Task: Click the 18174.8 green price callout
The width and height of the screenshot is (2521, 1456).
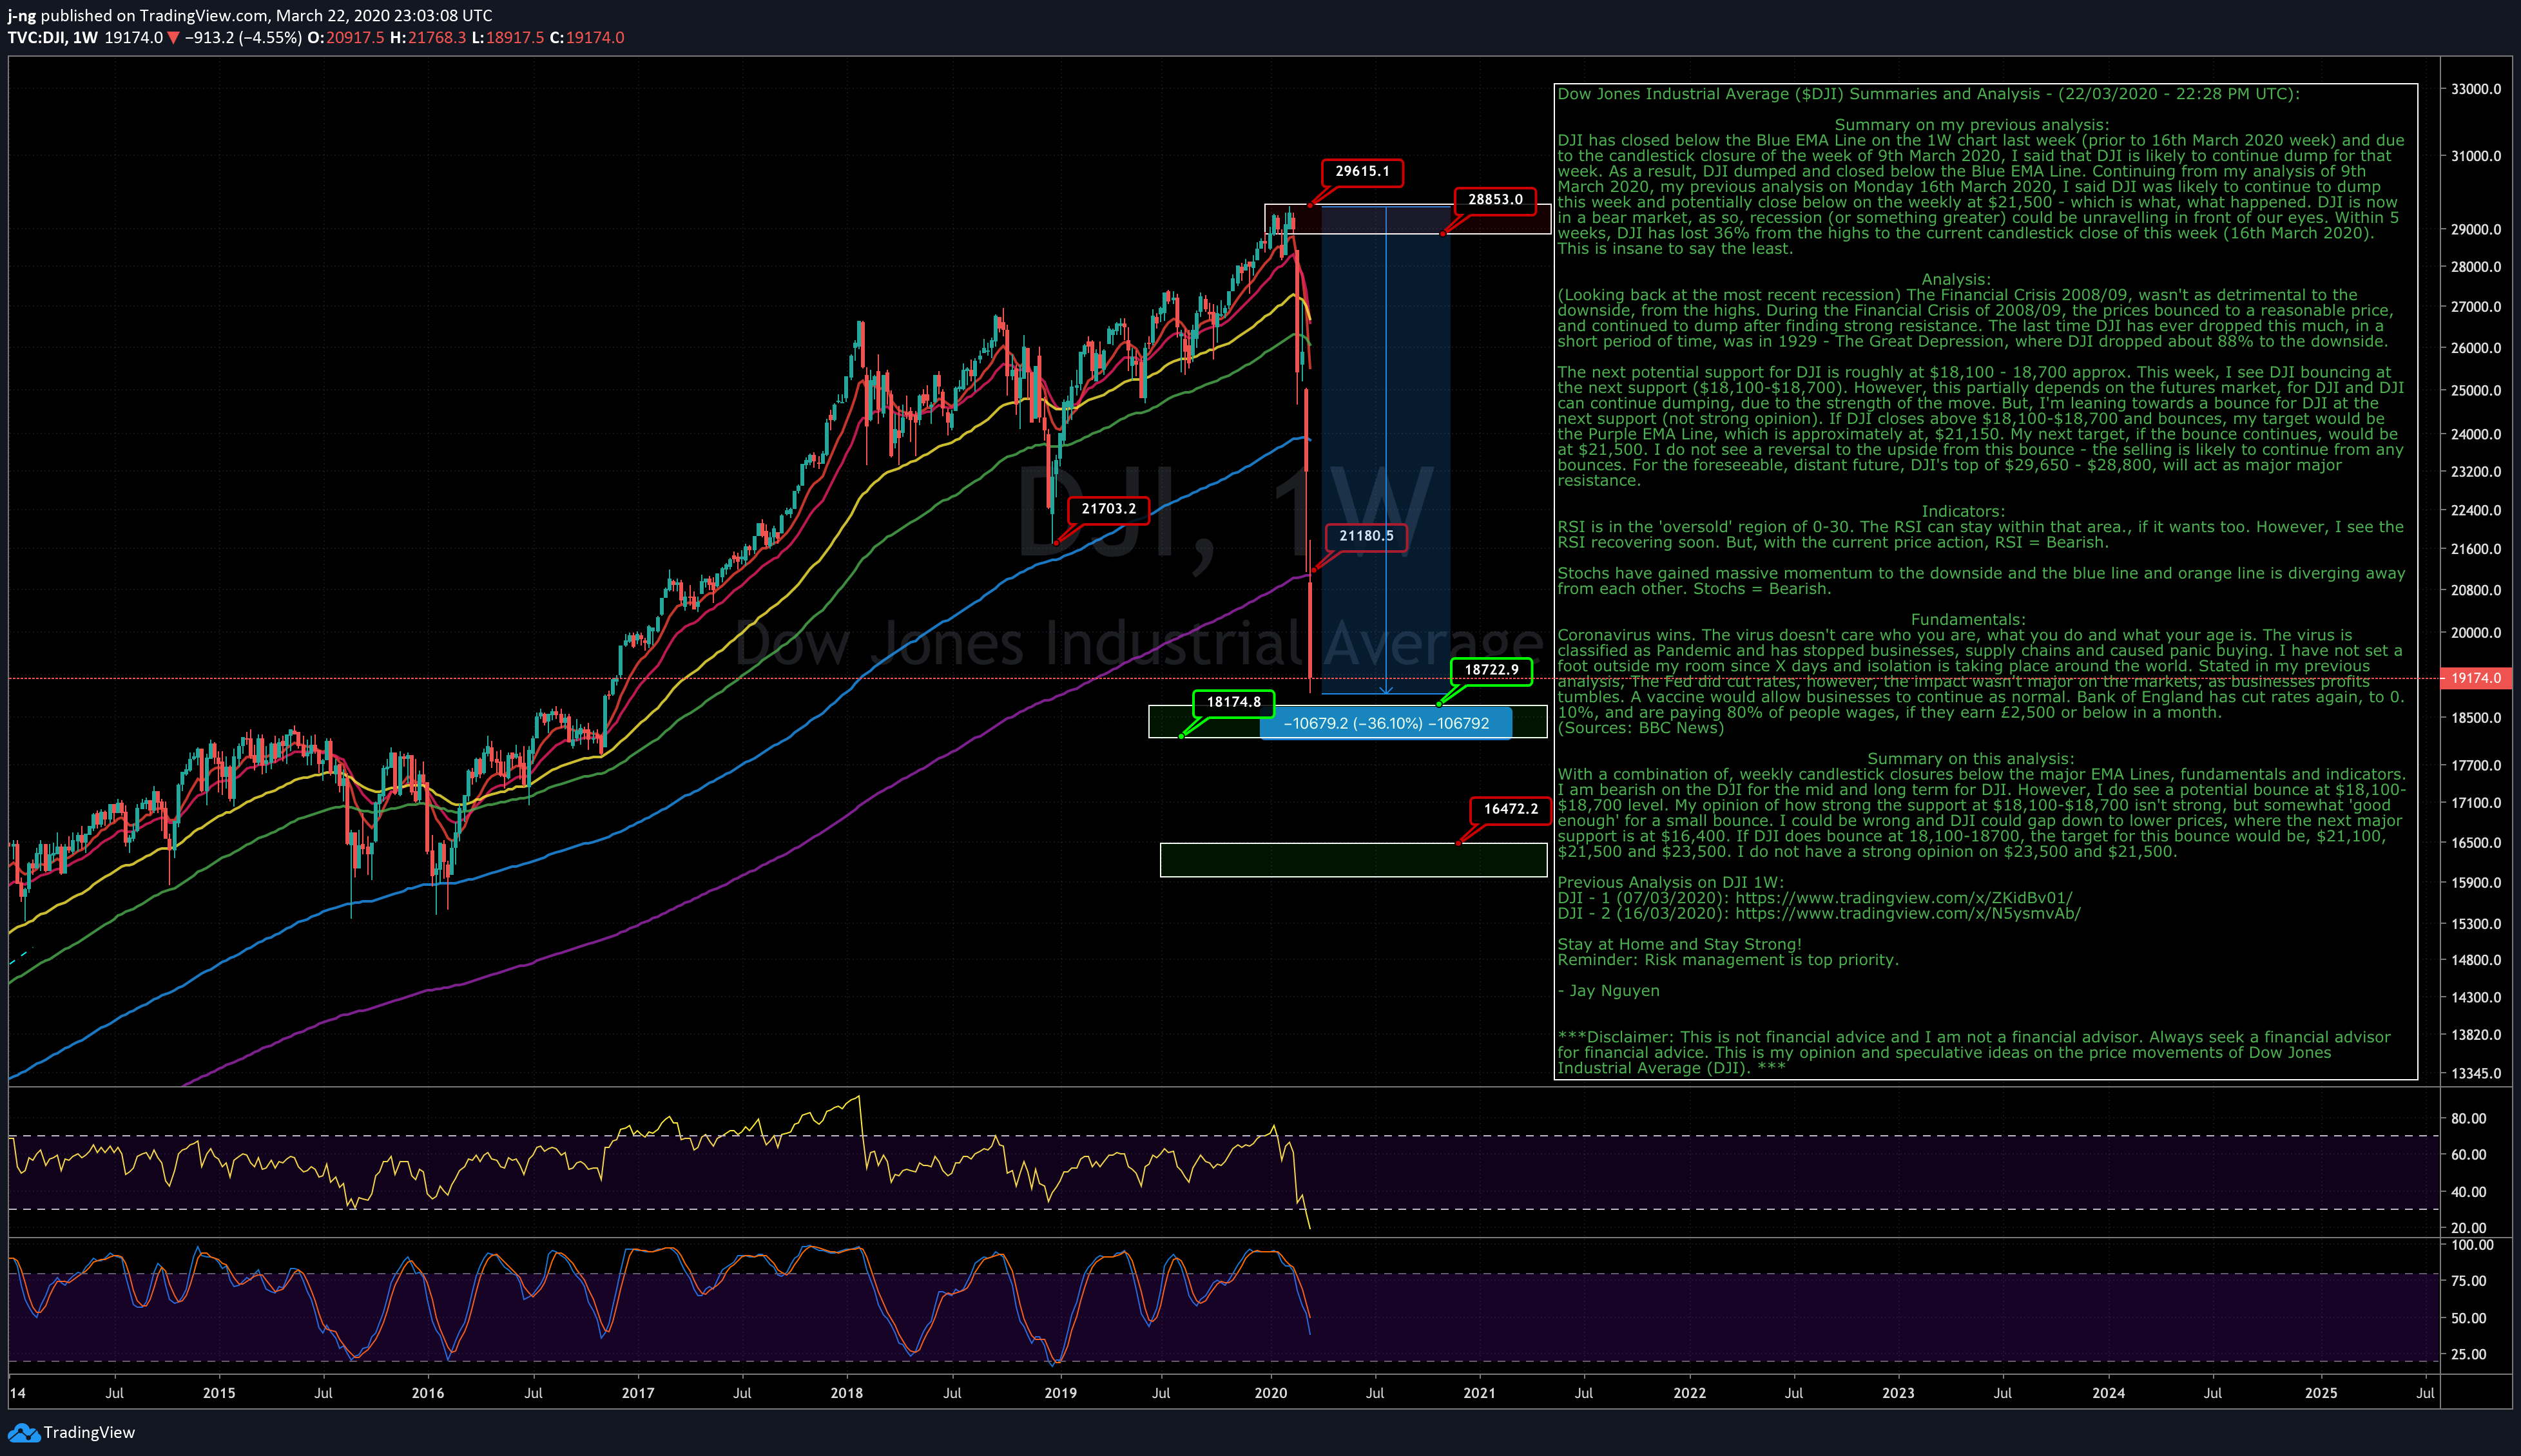Action: (x=1233, y=702)
